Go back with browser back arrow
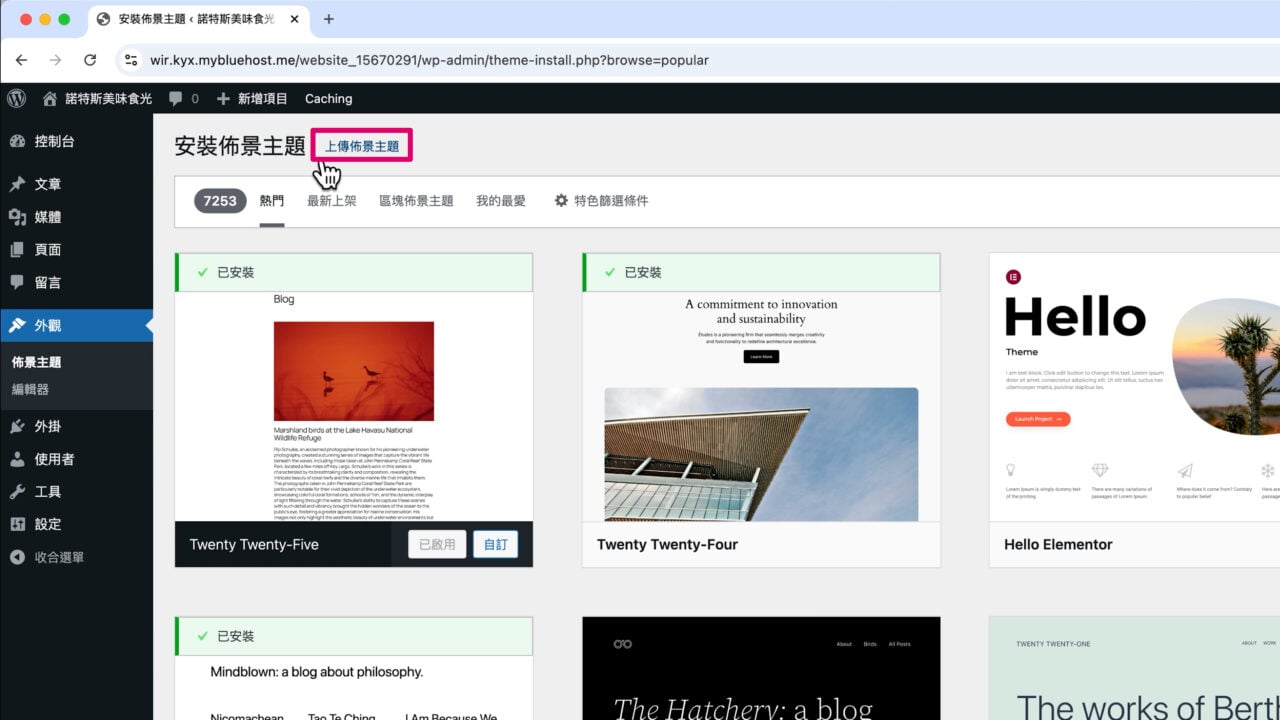The image size is (1280, 720). 21,60
